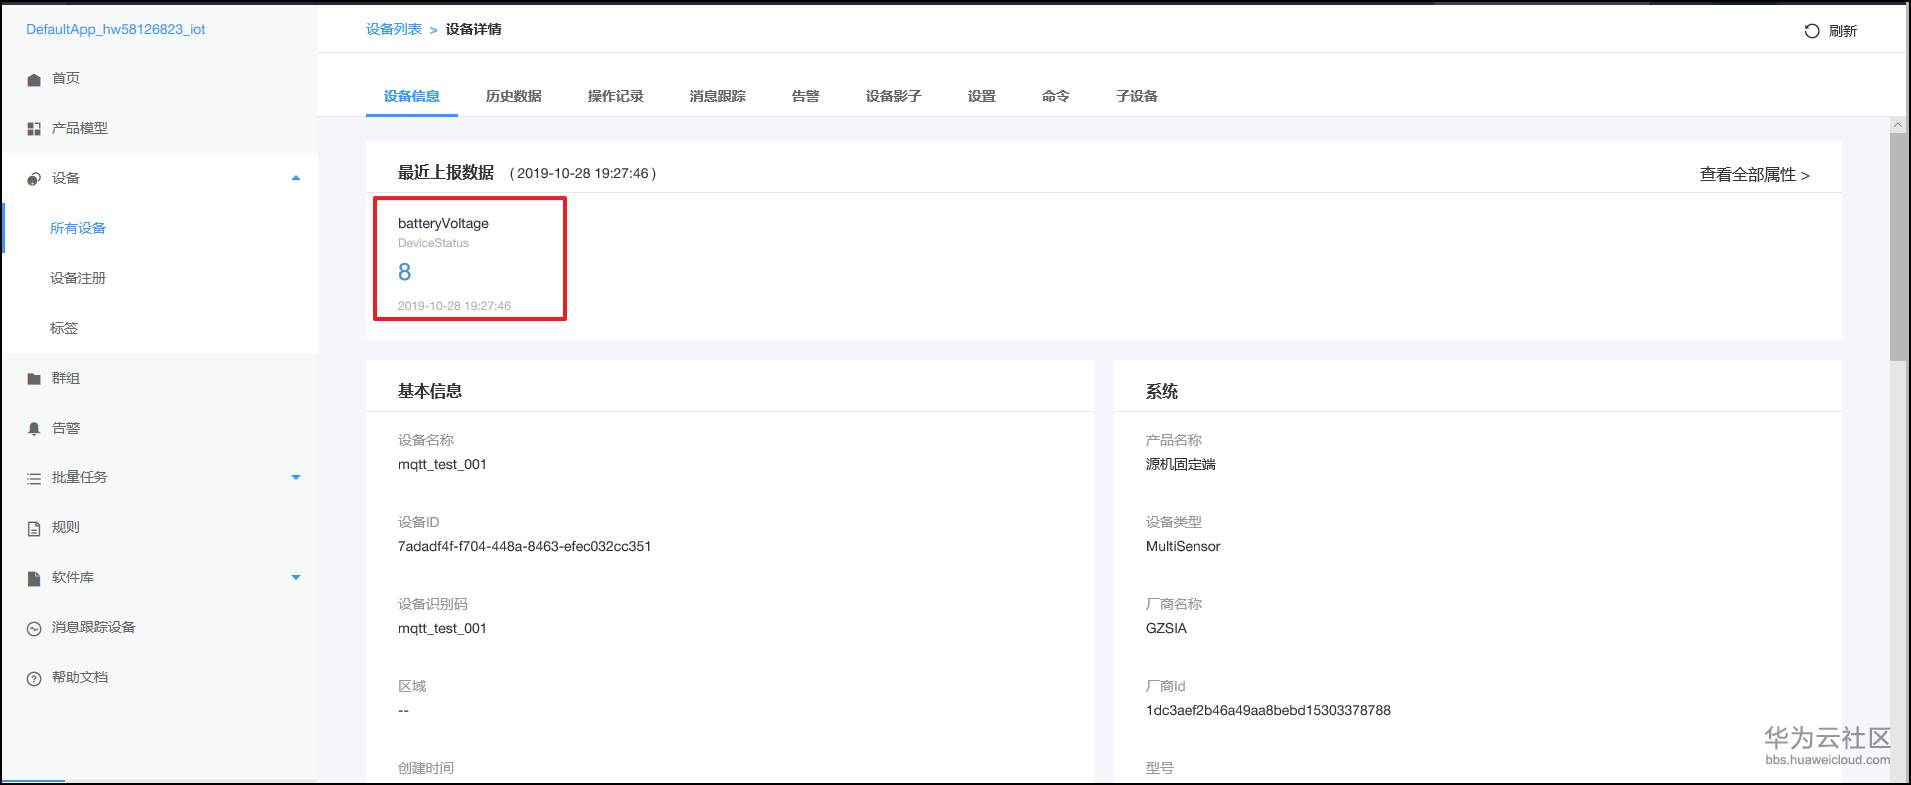The width and height of the screenshot is (1911, 785).
Task: Expand the 软件库 dropdown arrow
Action: click(x=296, y=577)
